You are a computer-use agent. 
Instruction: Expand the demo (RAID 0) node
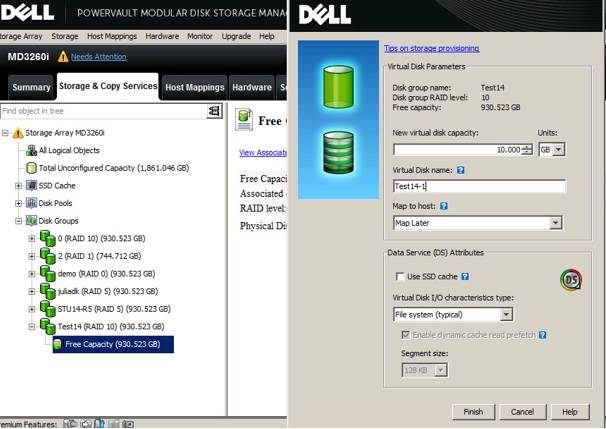click(32, 274)
